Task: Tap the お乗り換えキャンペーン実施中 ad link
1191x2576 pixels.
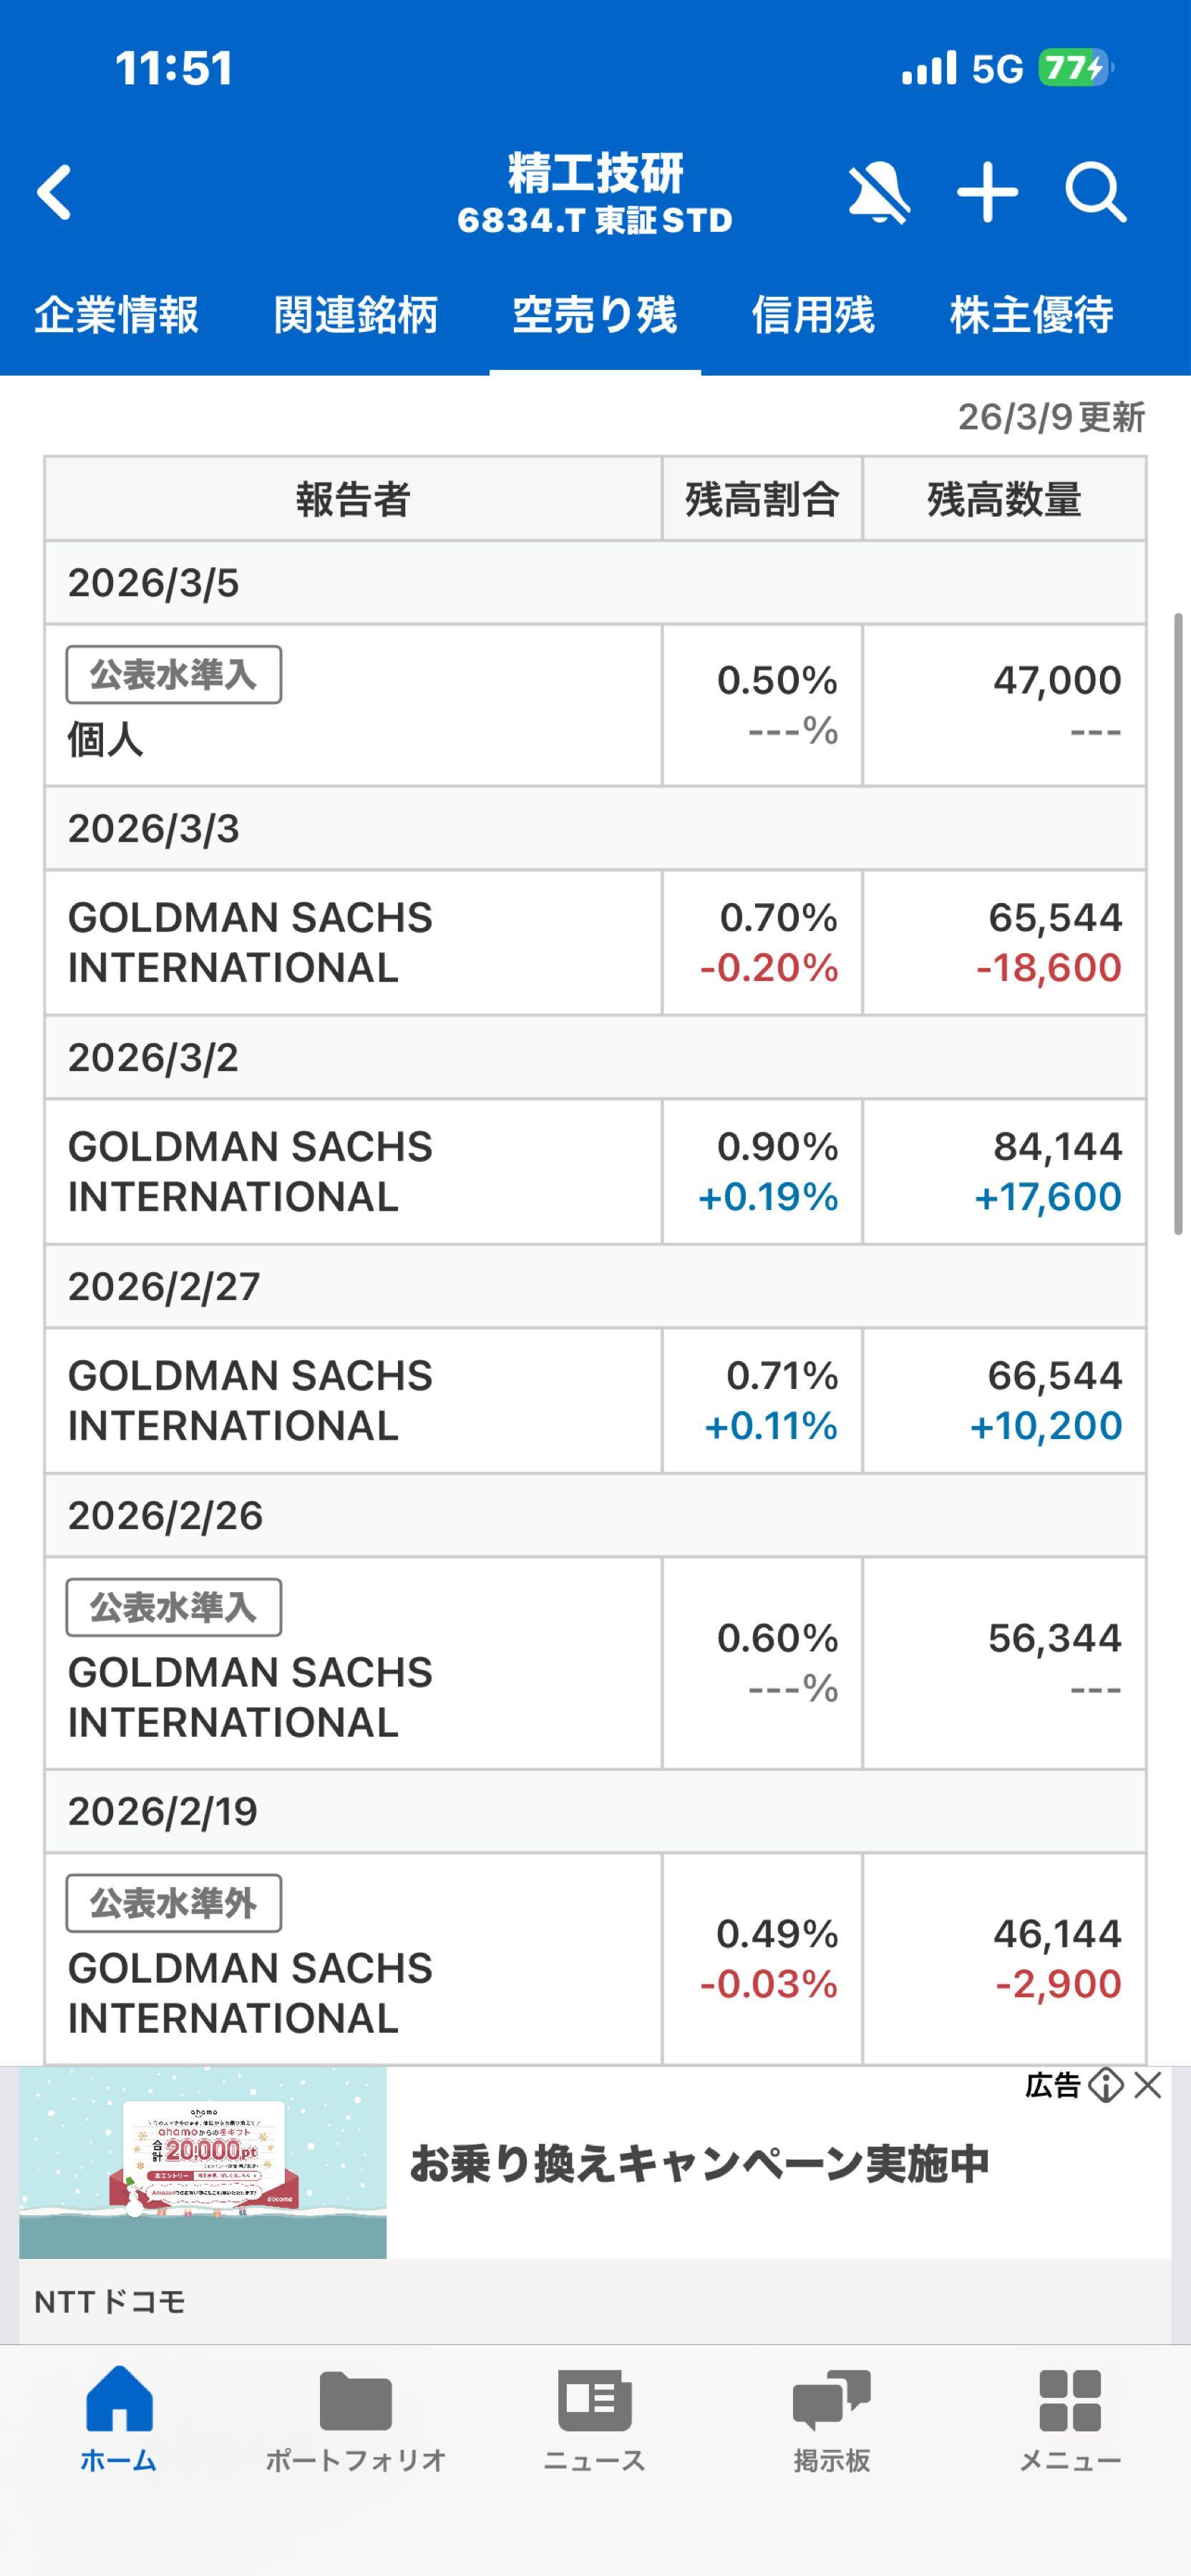Action: (x=698, y=2164)
